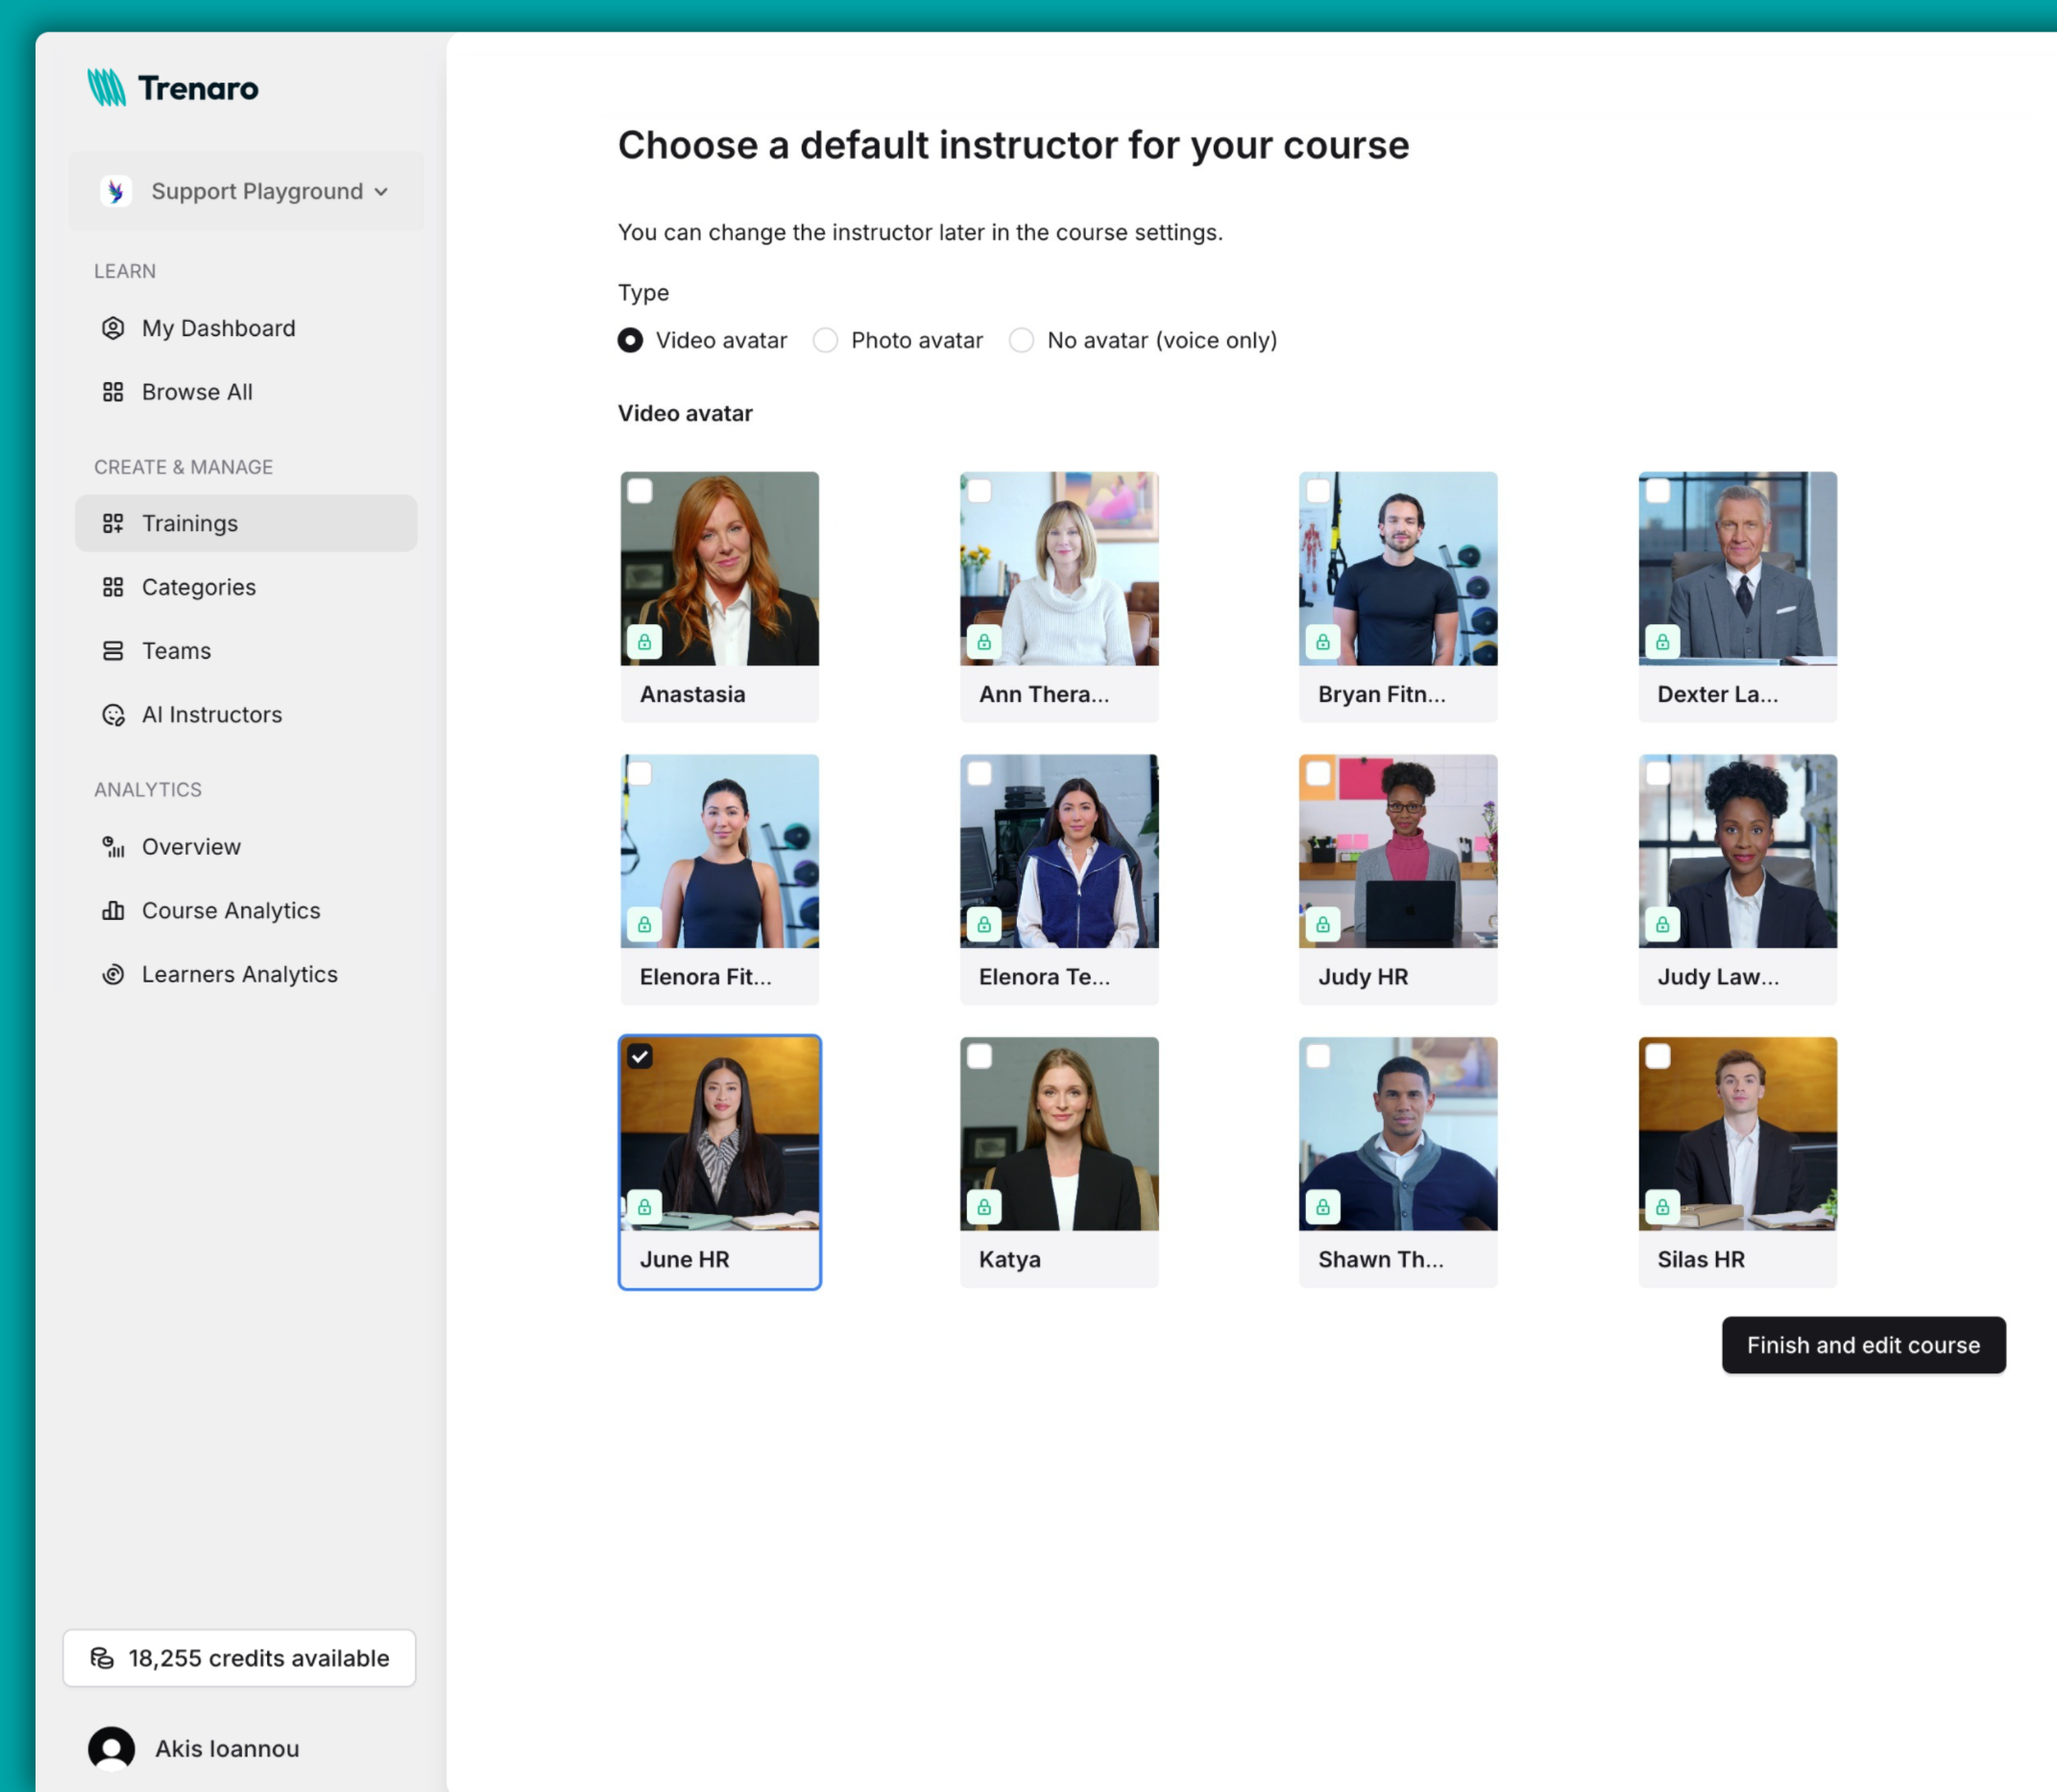2057x1792 pixels.
Task: Select the Categories grid icon
Action: tap(113, 587)
